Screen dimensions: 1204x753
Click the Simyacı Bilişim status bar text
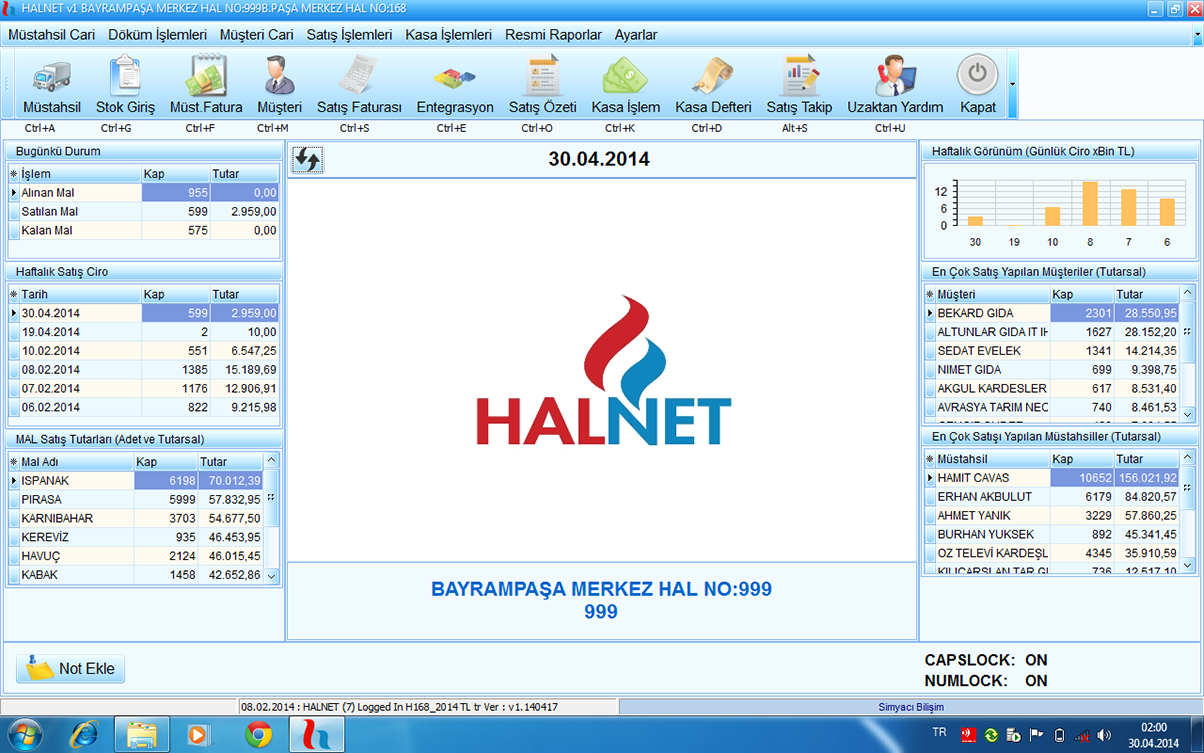tap(911, 707)
